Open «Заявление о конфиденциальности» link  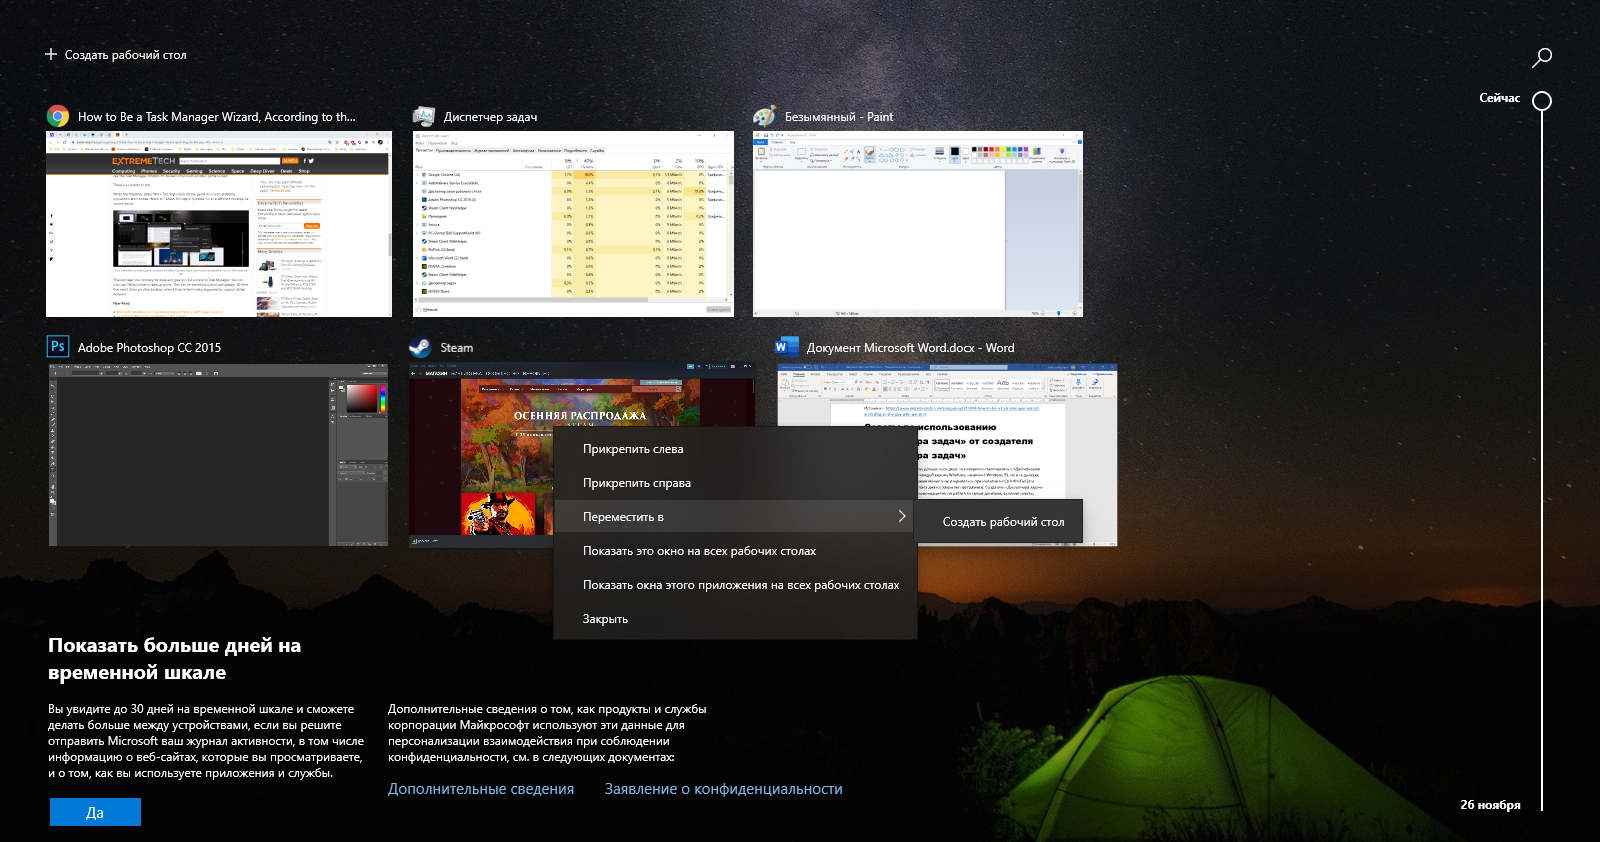pyautogui.click(x=724, y=789)
